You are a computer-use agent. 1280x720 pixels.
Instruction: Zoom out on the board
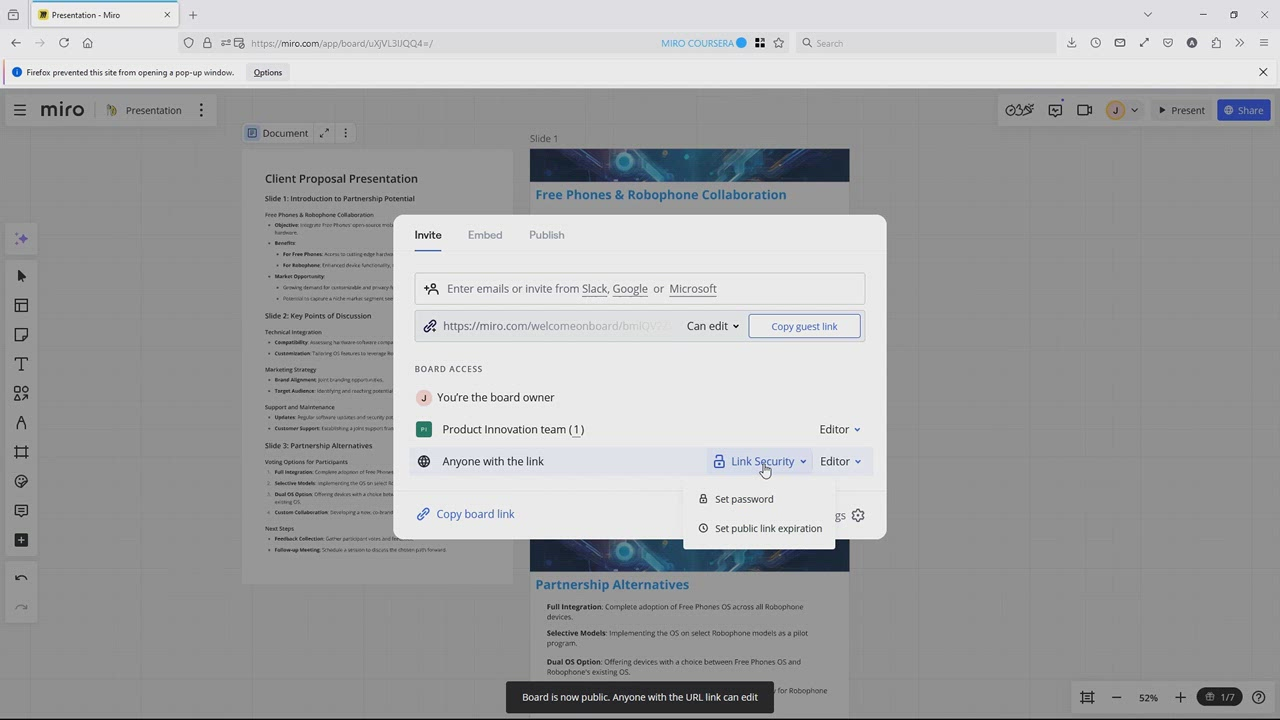[1116, 697]
